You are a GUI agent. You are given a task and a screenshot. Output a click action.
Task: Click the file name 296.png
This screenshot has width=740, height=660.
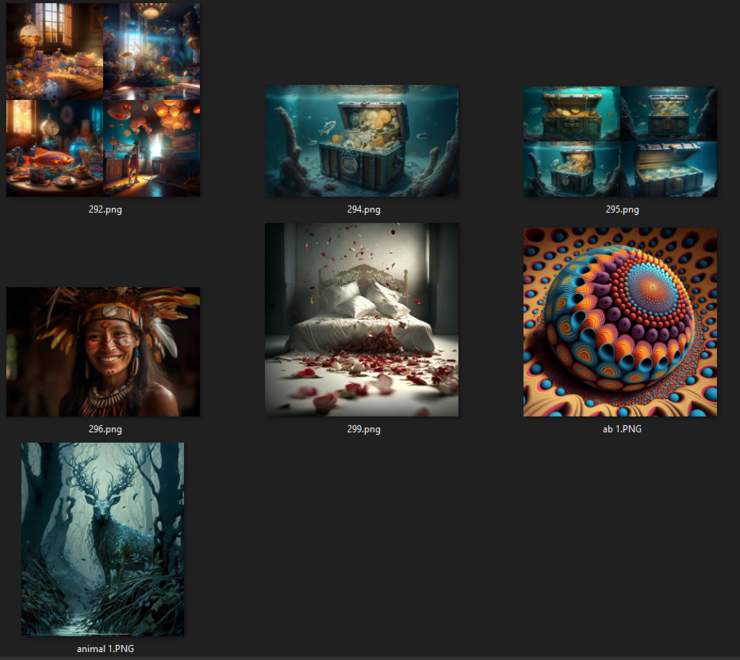(x=105, y=429)
